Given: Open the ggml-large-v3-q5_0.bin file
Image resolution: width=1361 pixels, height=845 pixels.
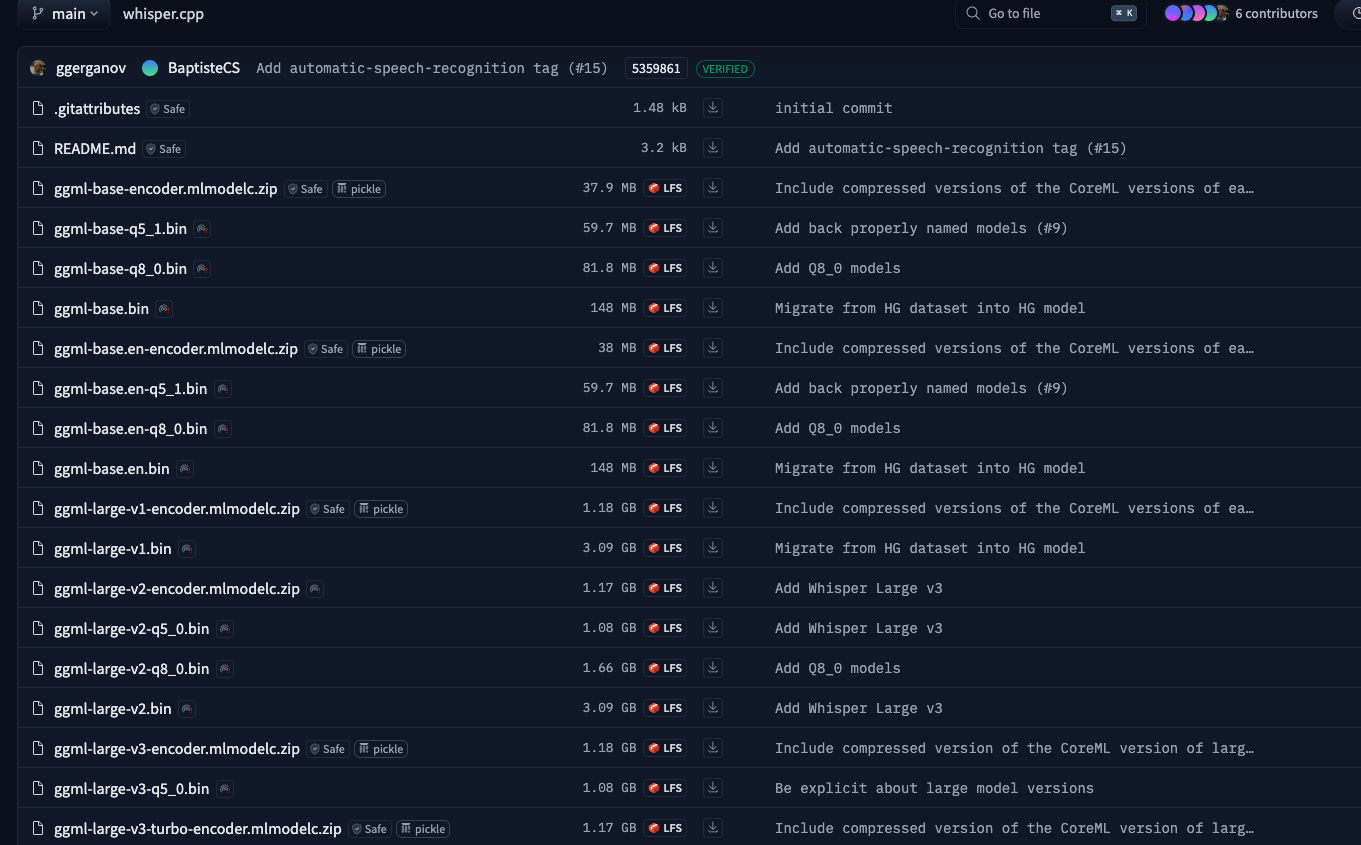Looking at the screenshot, I should (131, 788).
